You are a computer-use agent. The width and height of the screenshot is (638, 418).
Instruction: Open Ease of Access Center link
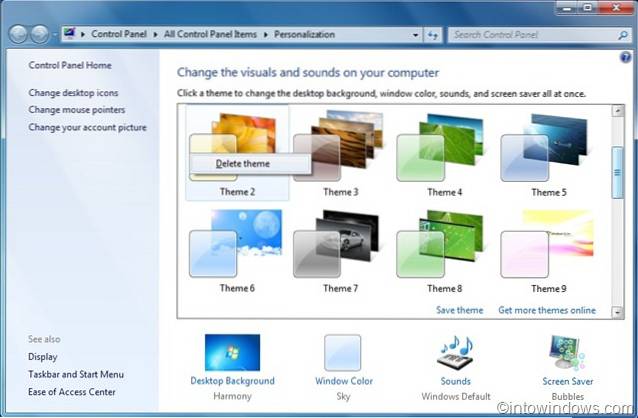[72, 392]
